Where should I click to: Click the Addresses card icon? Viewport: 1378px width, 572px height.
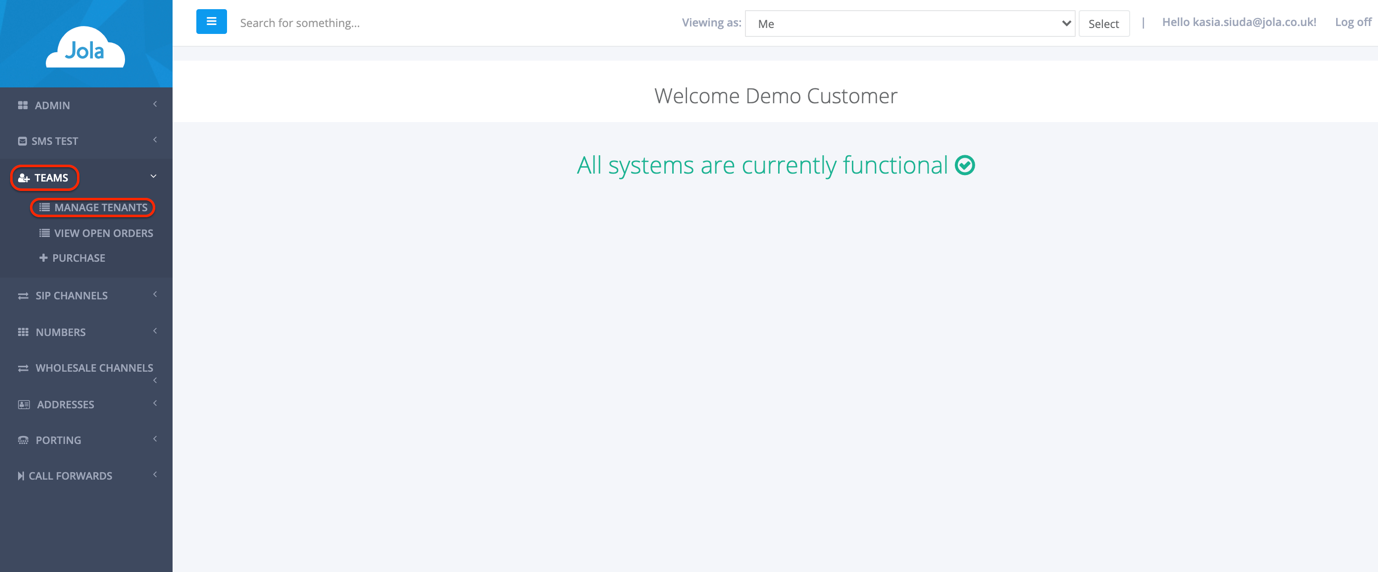pos(24,404)
